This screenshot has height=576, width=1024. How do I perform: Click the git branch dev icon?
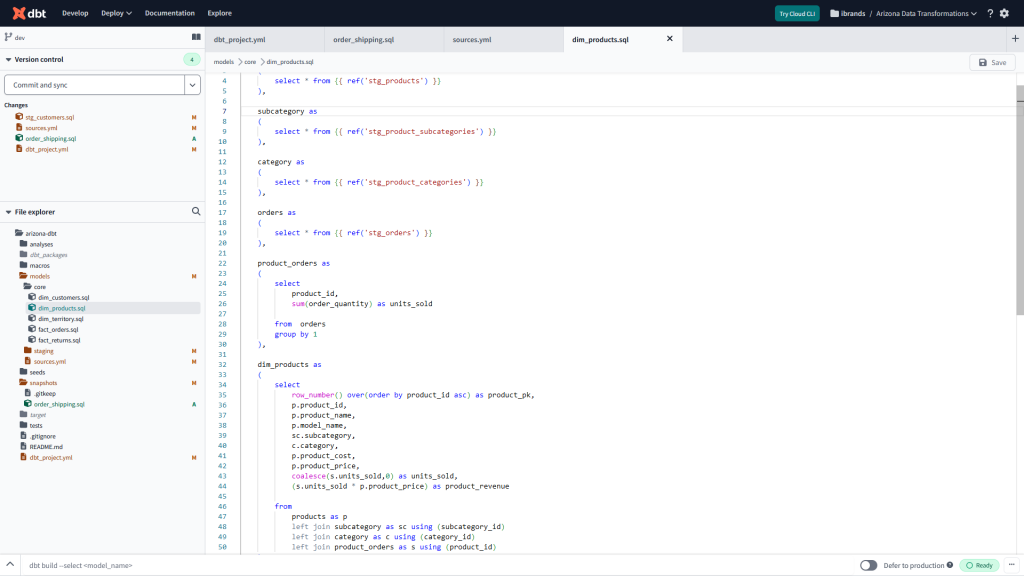point(8,37)
